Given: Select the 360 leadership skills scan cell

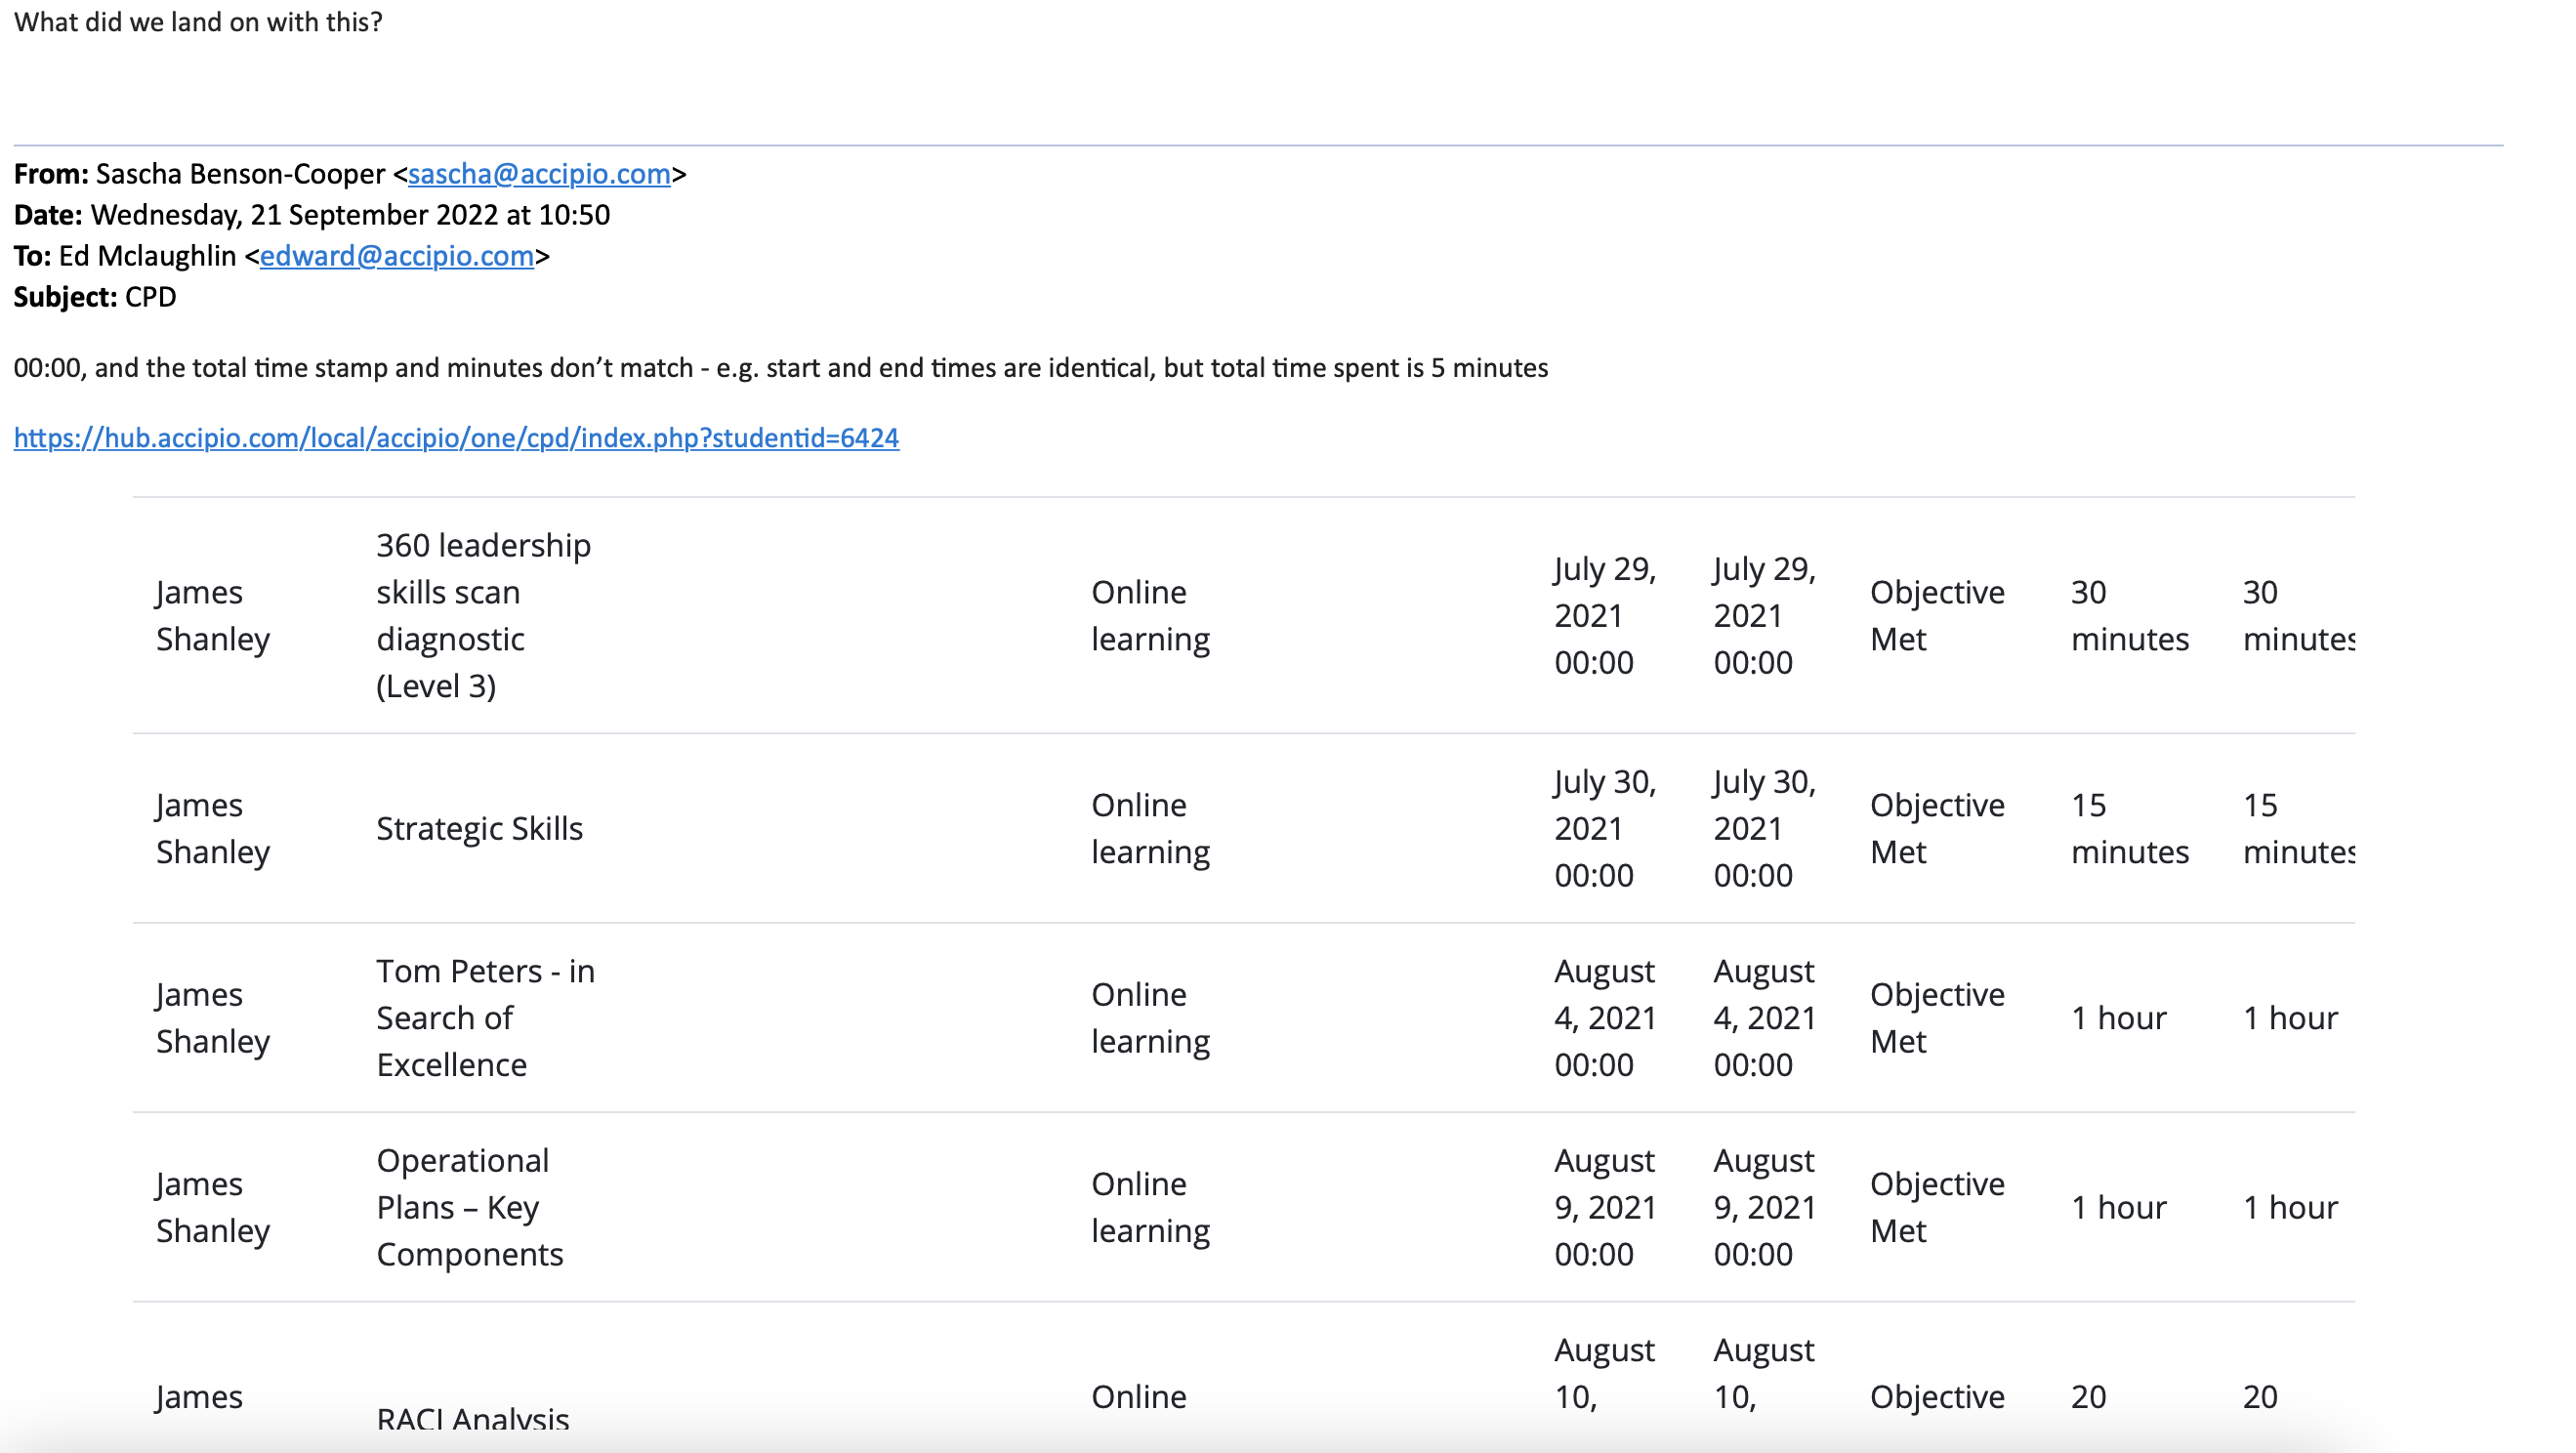Looking at the screenshot, I should [483, 615].
